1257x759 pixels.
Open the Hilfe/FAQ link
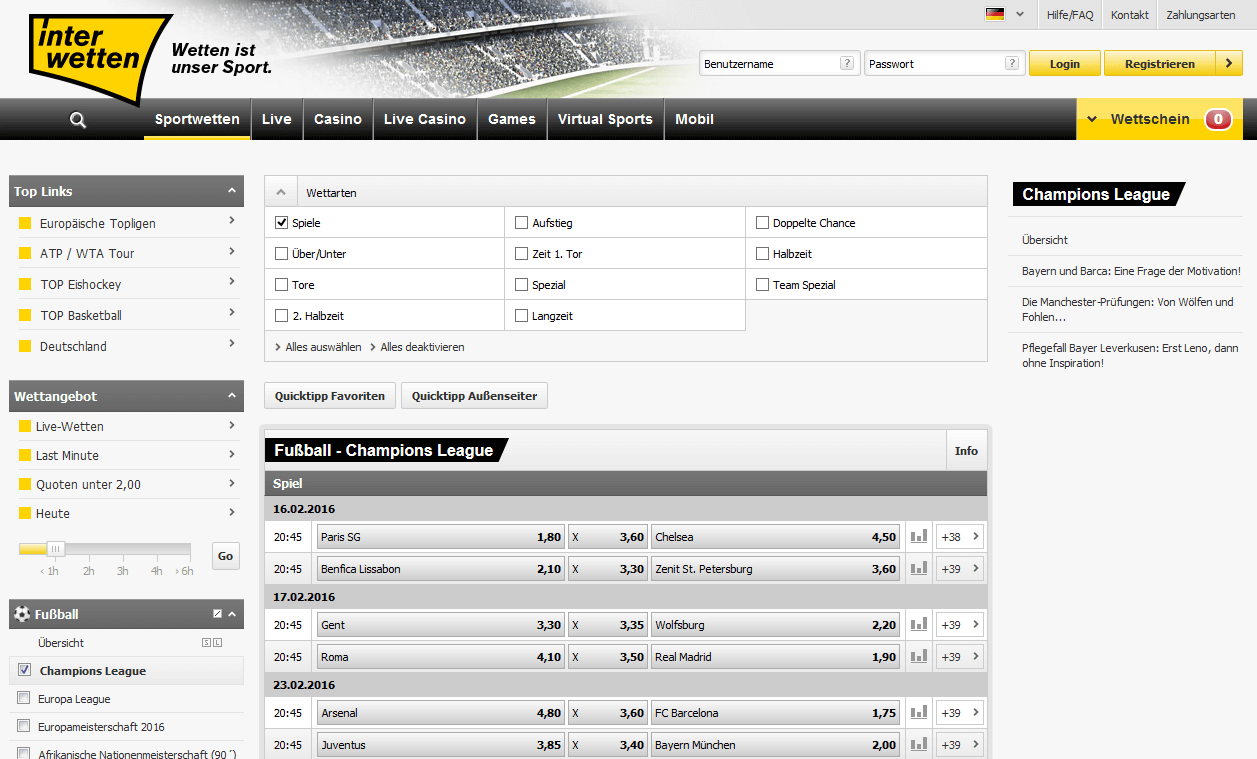[x=1070, y=15]
